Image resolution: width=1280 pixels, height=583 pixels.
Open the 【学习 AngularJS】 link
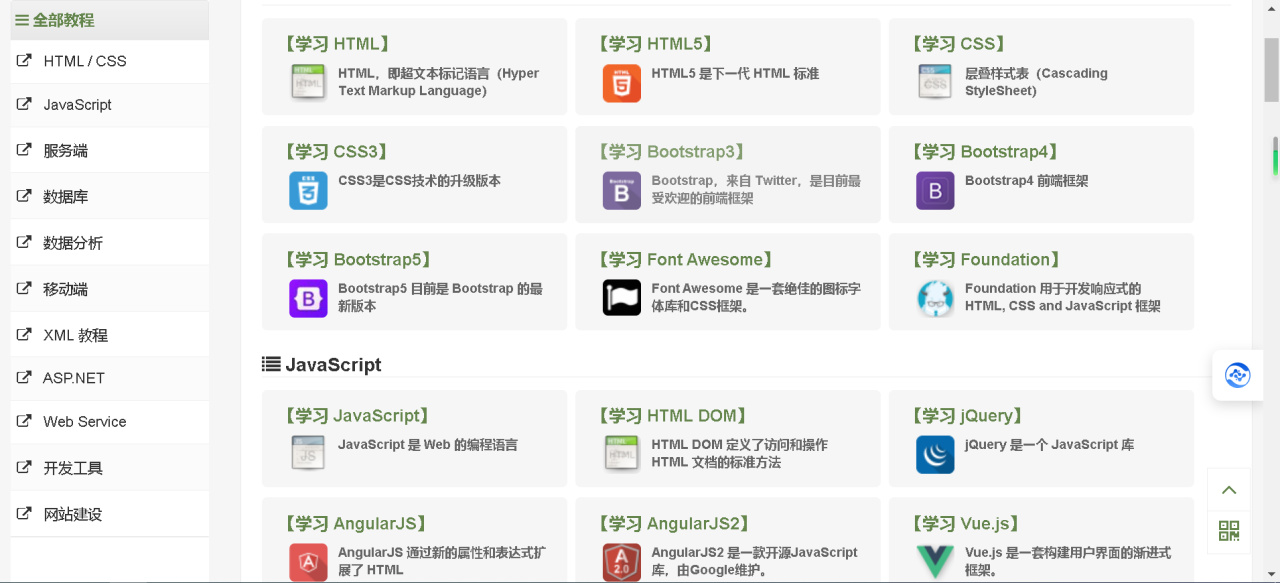356,524
